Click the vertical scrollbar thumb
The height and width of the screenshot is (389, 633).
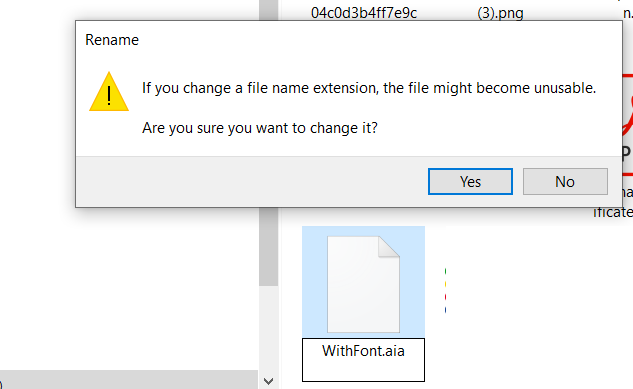click(x=268, y=246)
